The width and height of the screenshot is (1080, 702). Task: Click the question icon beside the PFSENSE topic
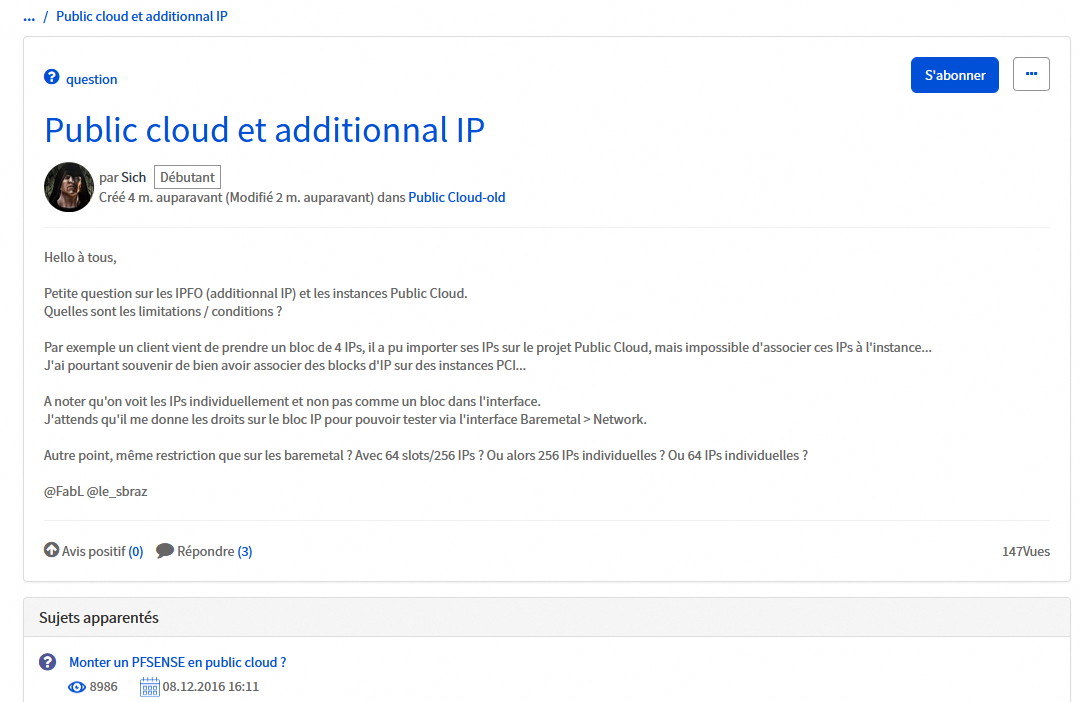coord(47,662)
